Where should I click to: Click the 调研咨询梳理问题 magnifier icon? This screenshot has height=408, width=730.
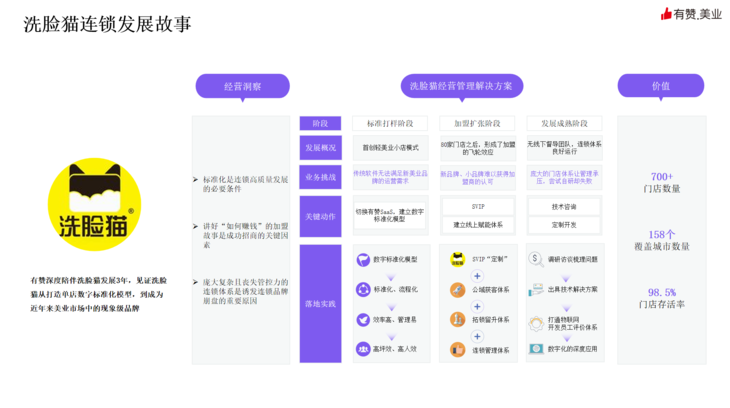pyautogui.click(x=537, y=259)
